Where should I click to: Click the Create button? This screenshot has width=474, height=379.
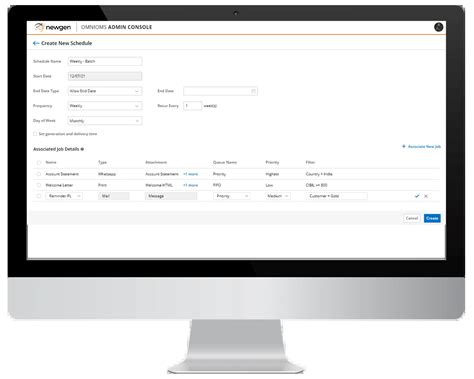432,218
